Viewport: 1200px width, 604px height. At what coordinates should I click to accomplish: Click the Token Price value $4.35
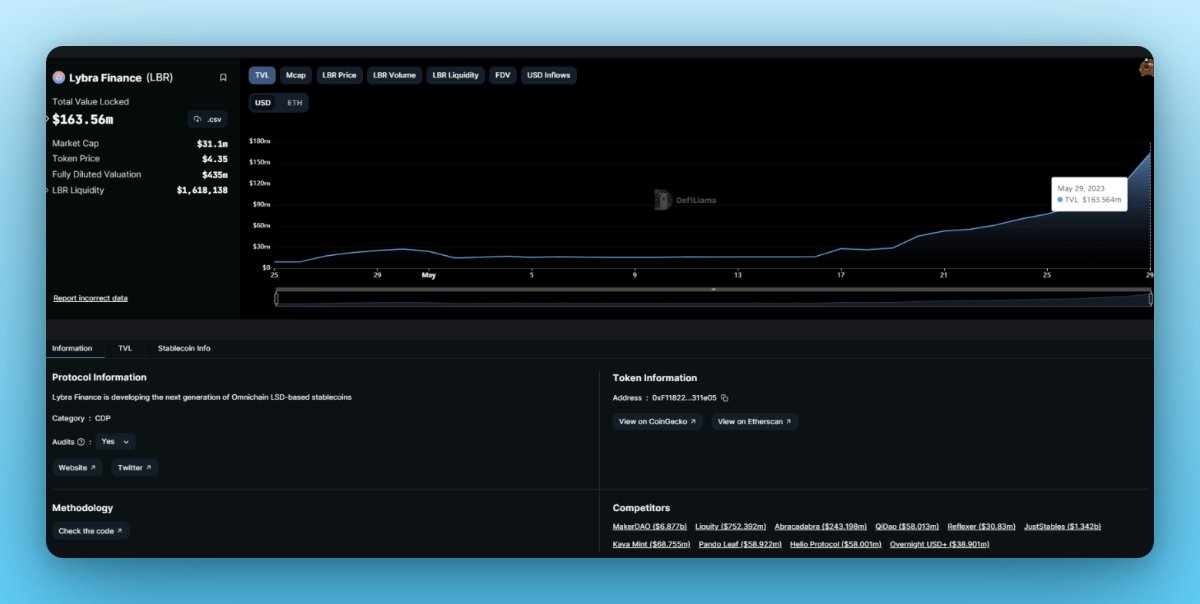214,159
